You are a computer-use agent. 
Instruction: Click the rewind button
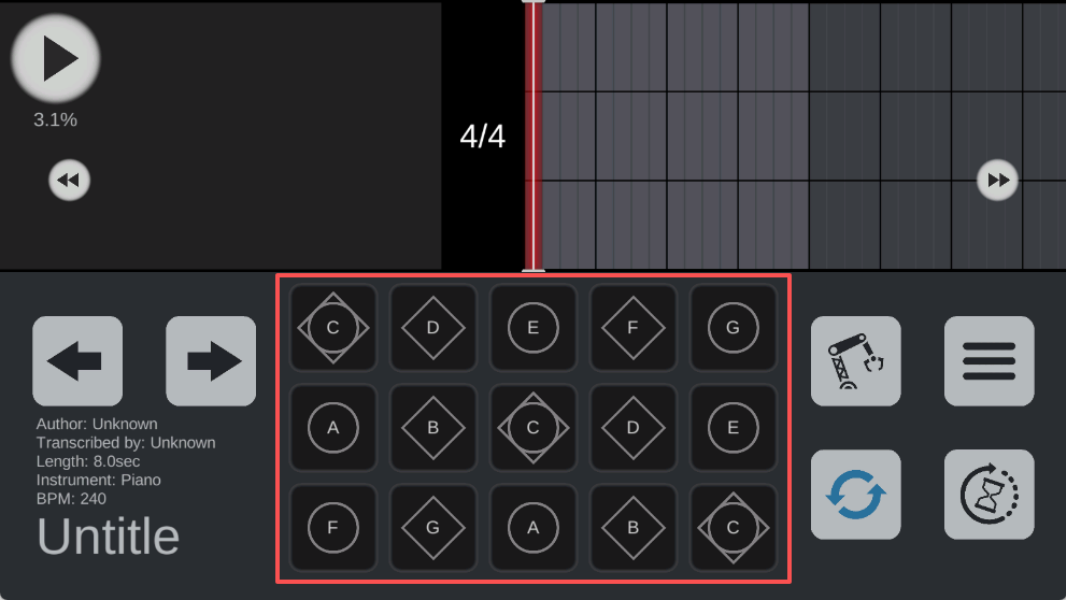pos(69,180)
